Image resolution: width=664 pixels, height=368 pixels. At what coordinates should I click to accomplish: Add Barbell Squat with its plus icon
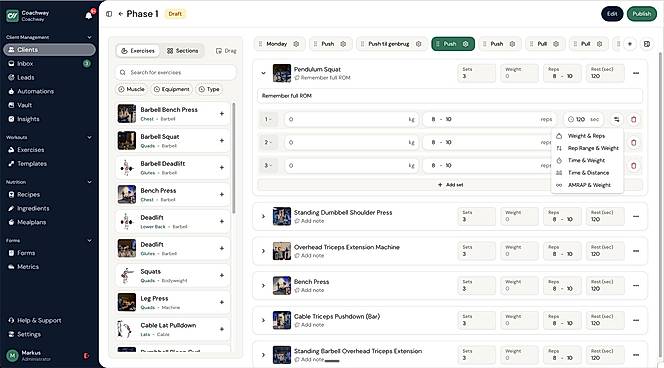[221, 141]
